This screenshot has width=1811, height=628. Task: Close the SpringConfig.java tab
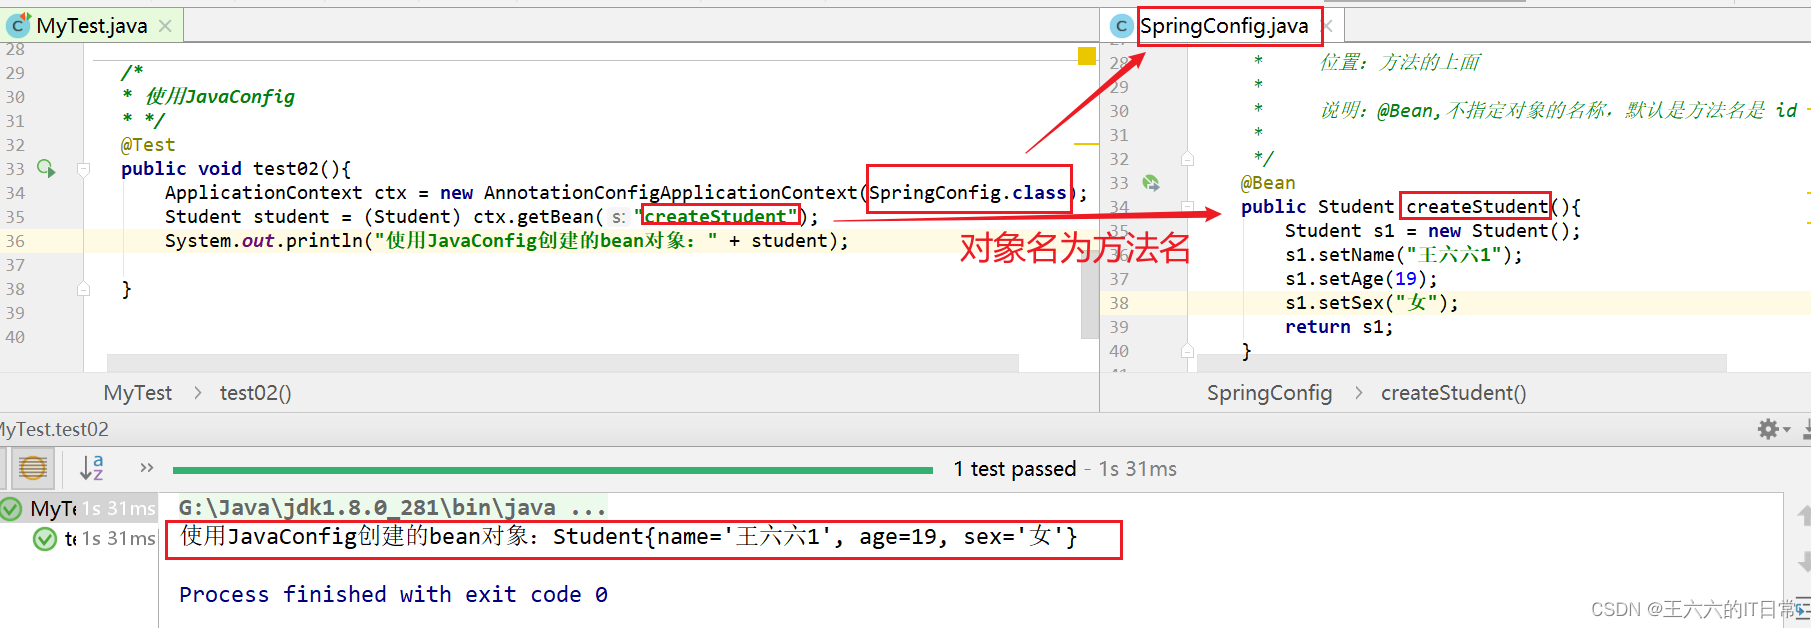(x=1327, y=26)
